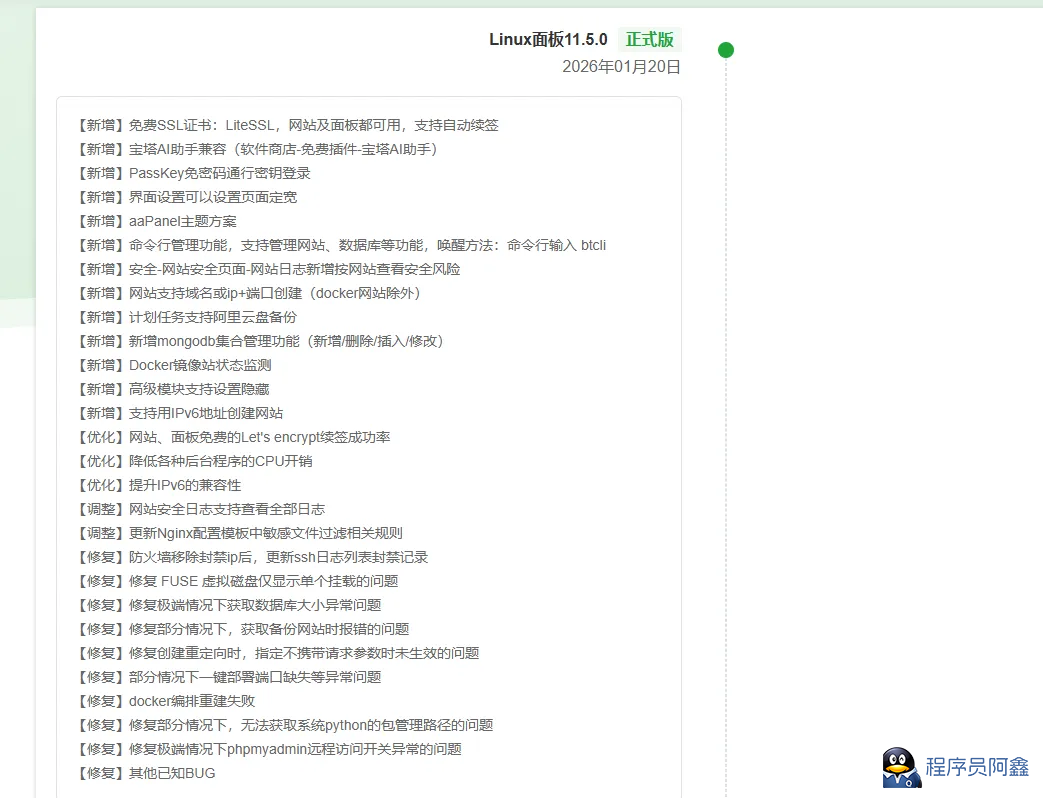This screenshot has width=1043, height=798.
Task: Click the green timeline dot marker
Action: pos(726,50)
